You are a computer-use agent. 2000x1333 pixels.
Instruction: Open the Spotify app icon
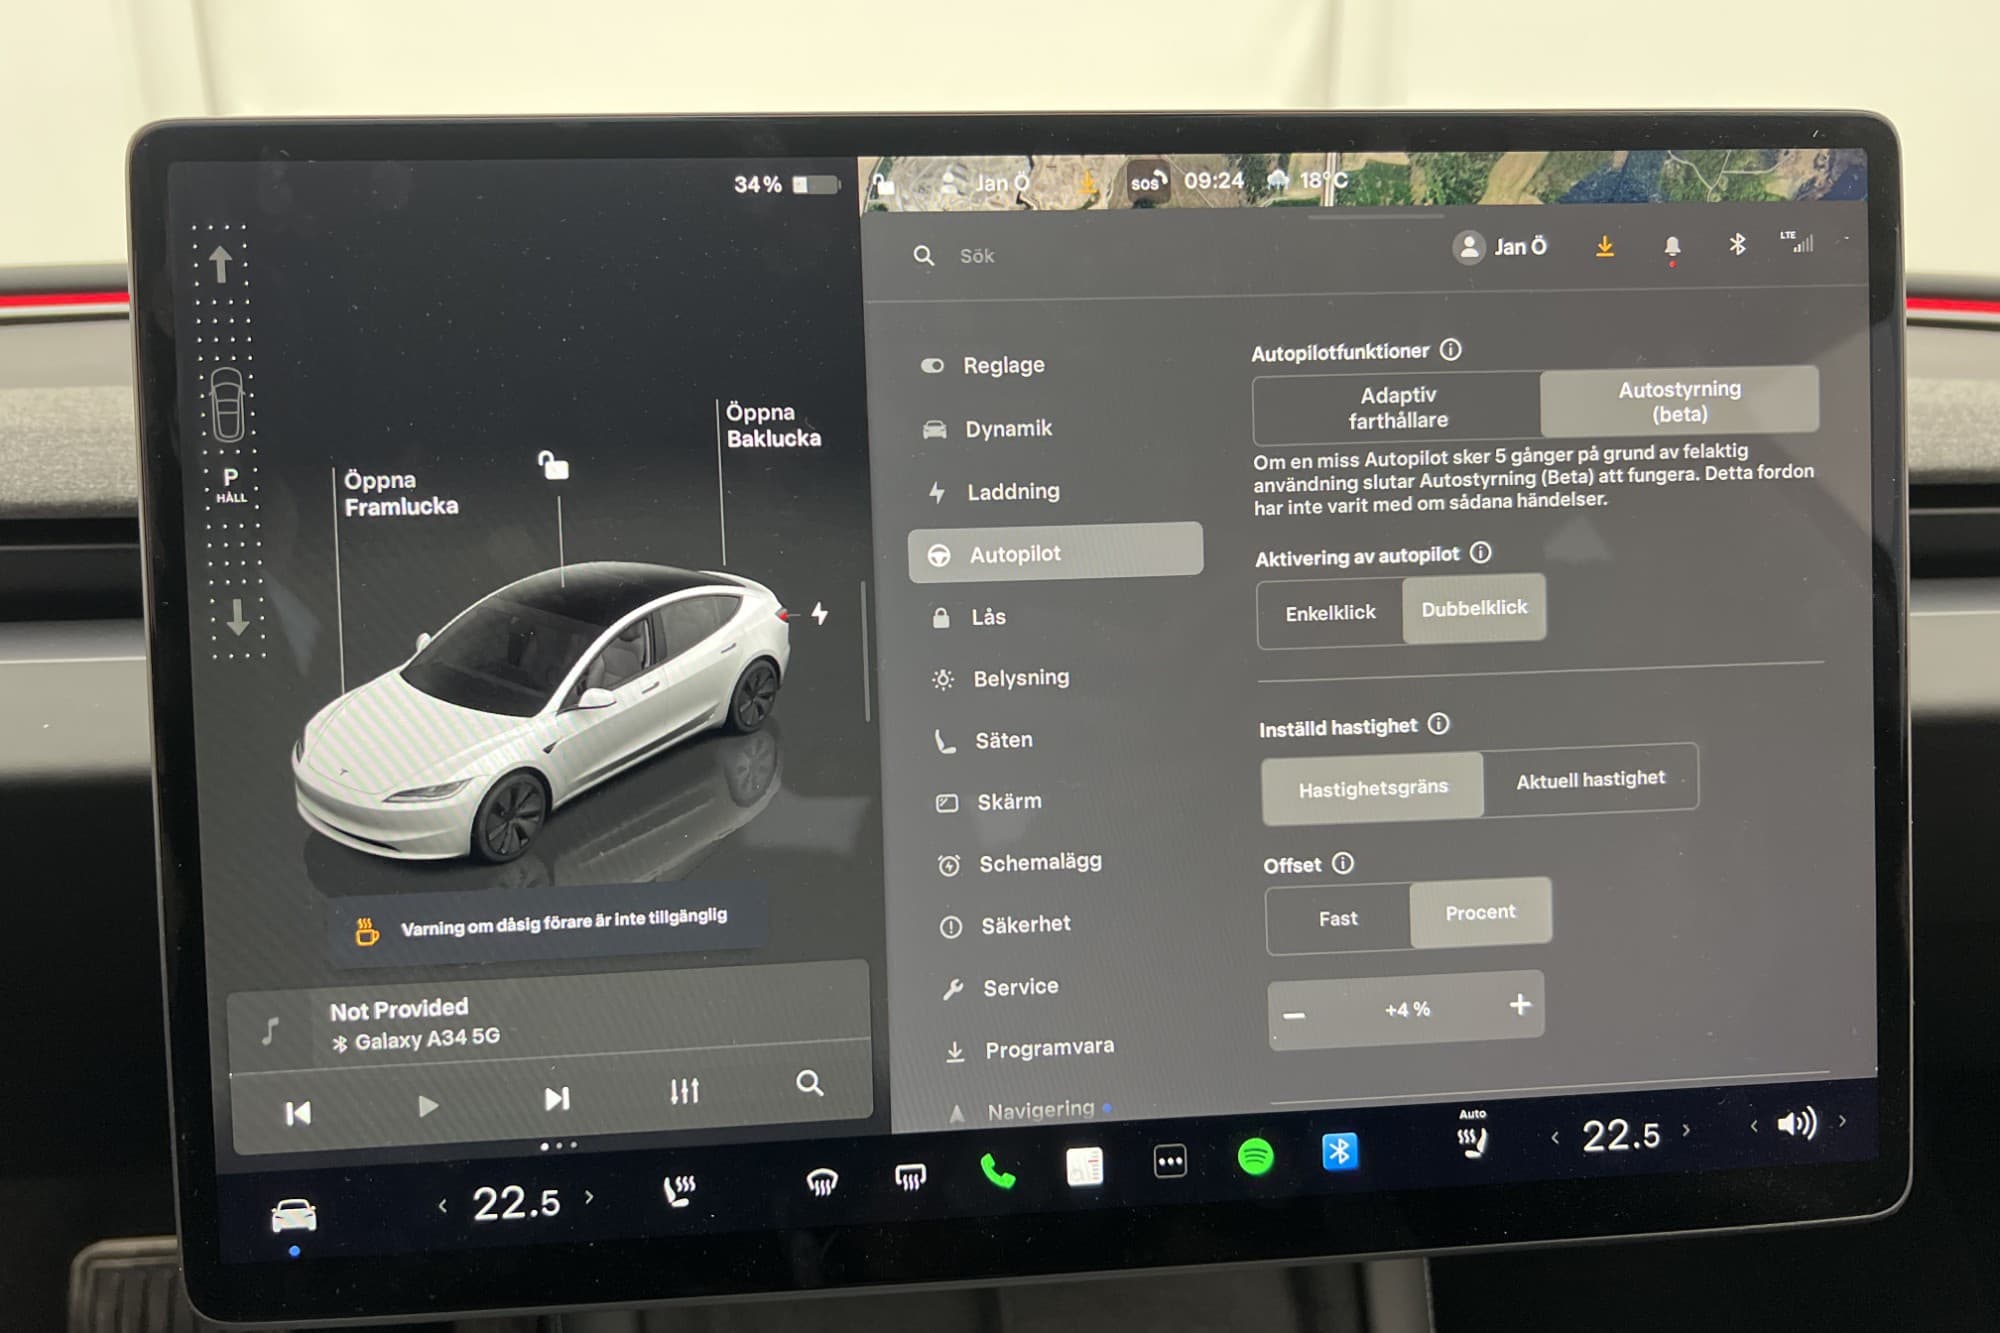click(1255, 1157)
